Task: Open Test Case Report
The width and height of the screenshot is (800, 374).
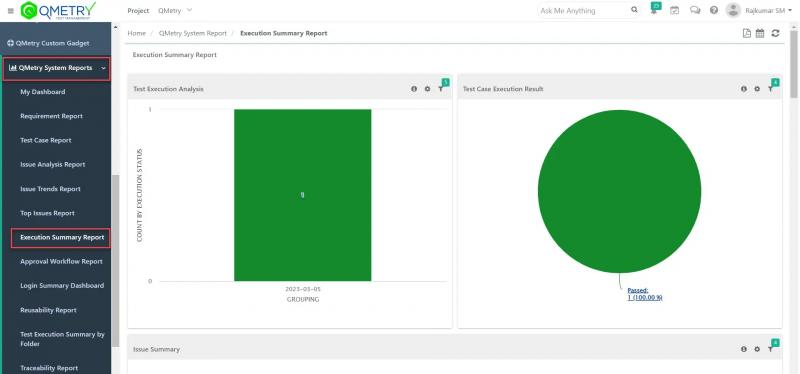Action: [46, 140]
